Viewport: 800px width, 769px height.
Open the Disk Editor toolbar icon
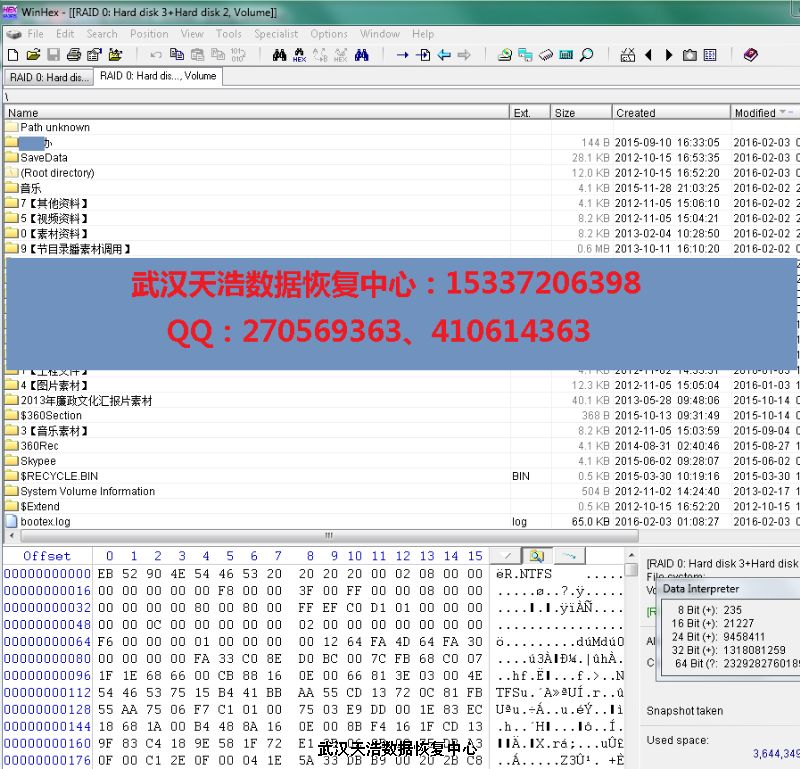(x=505, y=55)
